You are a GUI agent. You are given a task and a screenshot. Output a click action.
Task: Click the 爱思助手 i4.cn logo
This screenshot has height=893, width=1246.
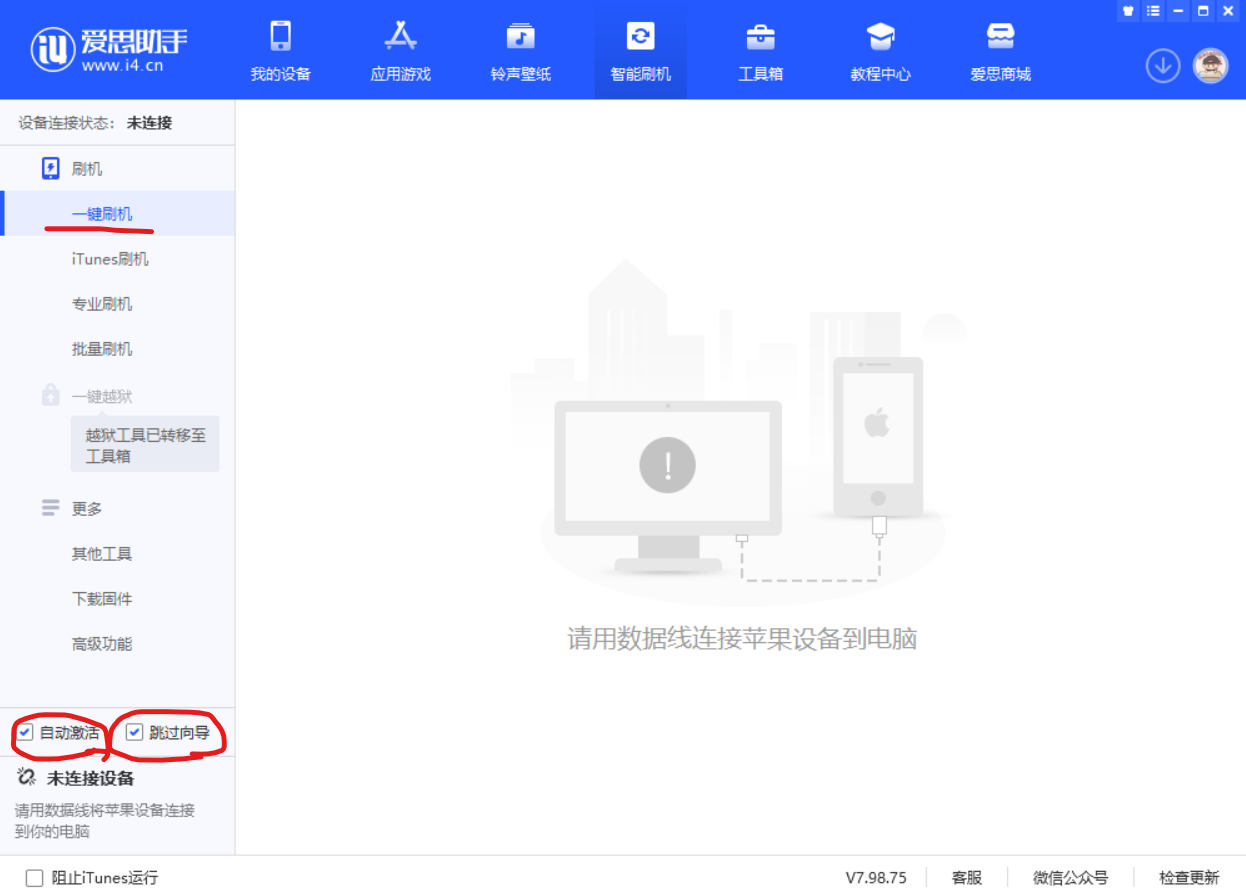tap(110, 49)
